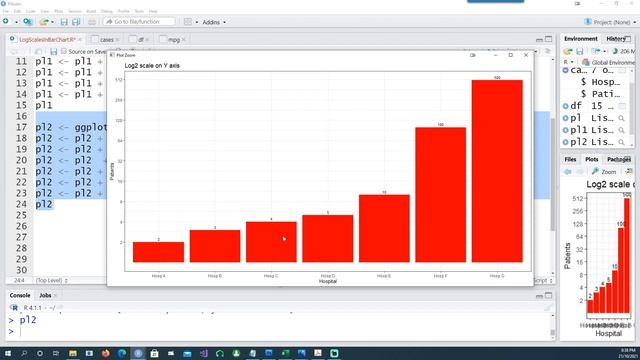The height and width of the screenshot is (360, 640).
Task: Open the Project (None) dropdown
Action: coord(610,22)
